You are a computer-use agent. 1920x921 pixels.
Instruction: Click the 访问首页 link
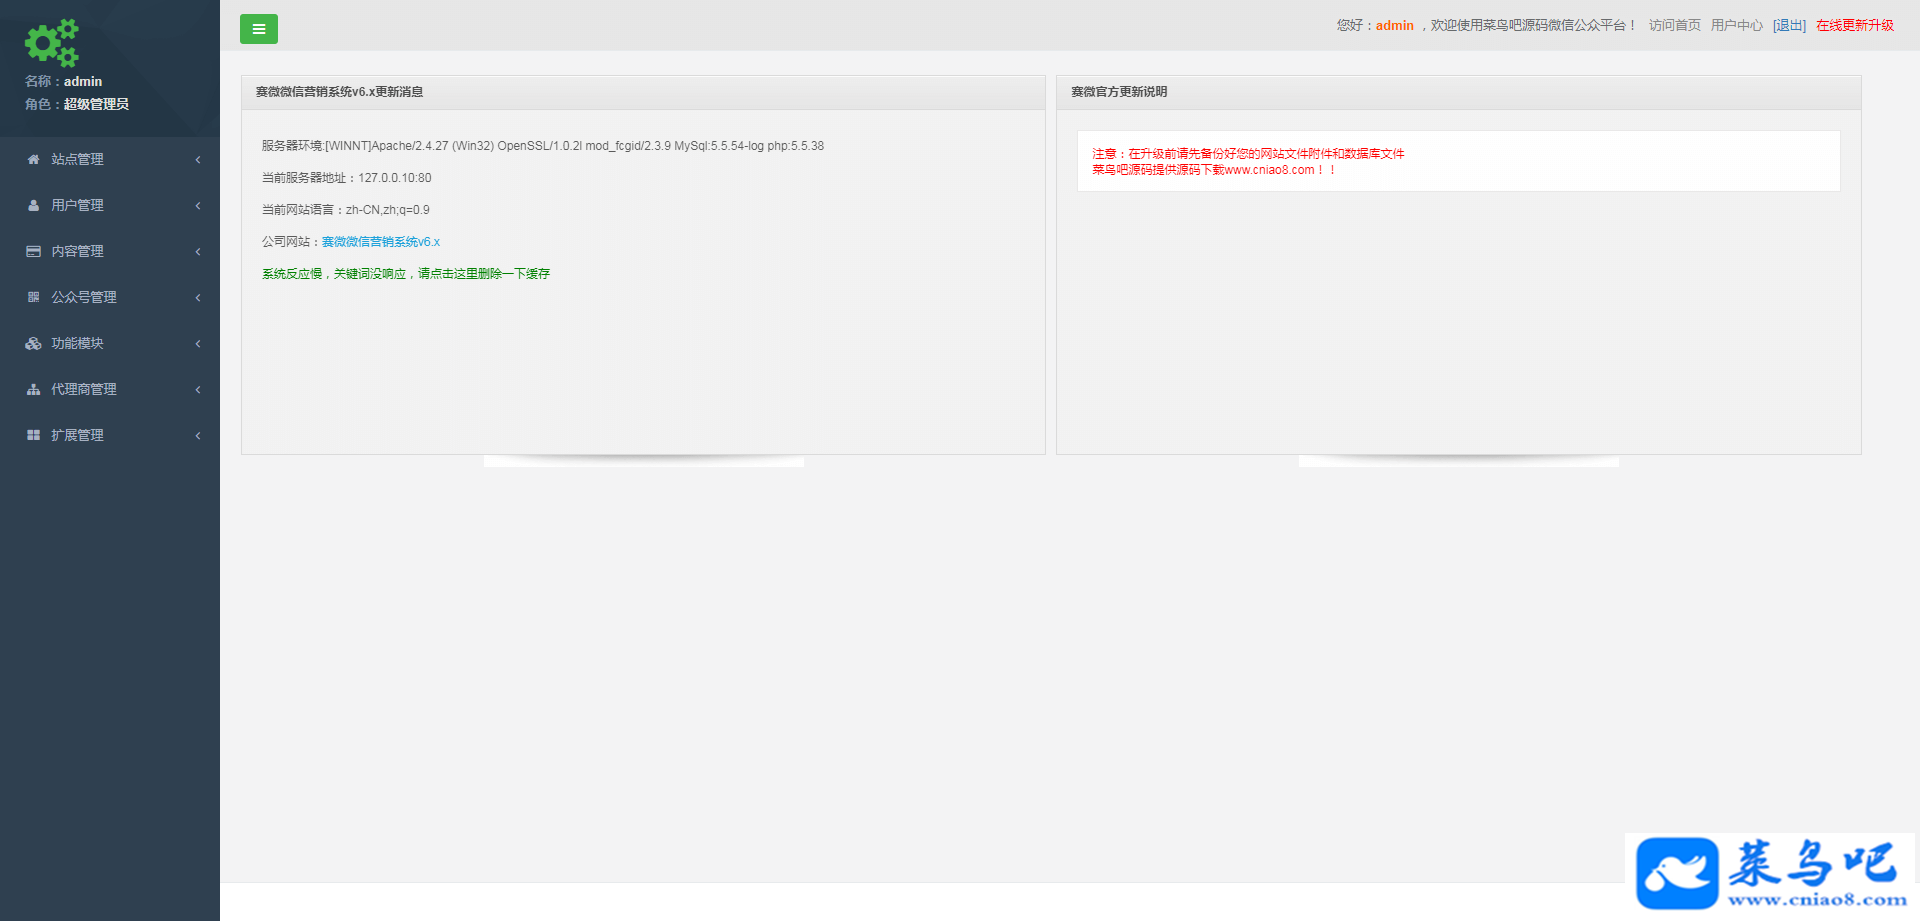(x=1674, y=25)
